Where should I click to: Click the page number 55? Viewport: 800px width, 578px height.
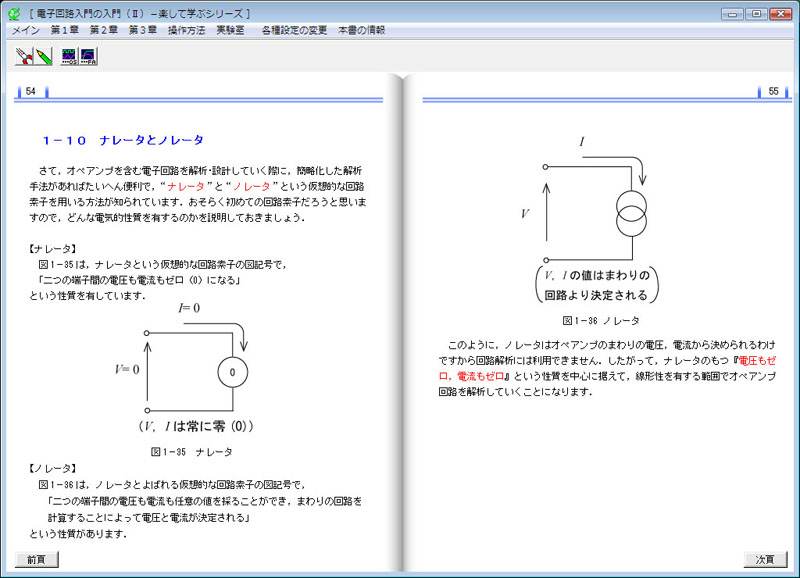tap(773, 91)
